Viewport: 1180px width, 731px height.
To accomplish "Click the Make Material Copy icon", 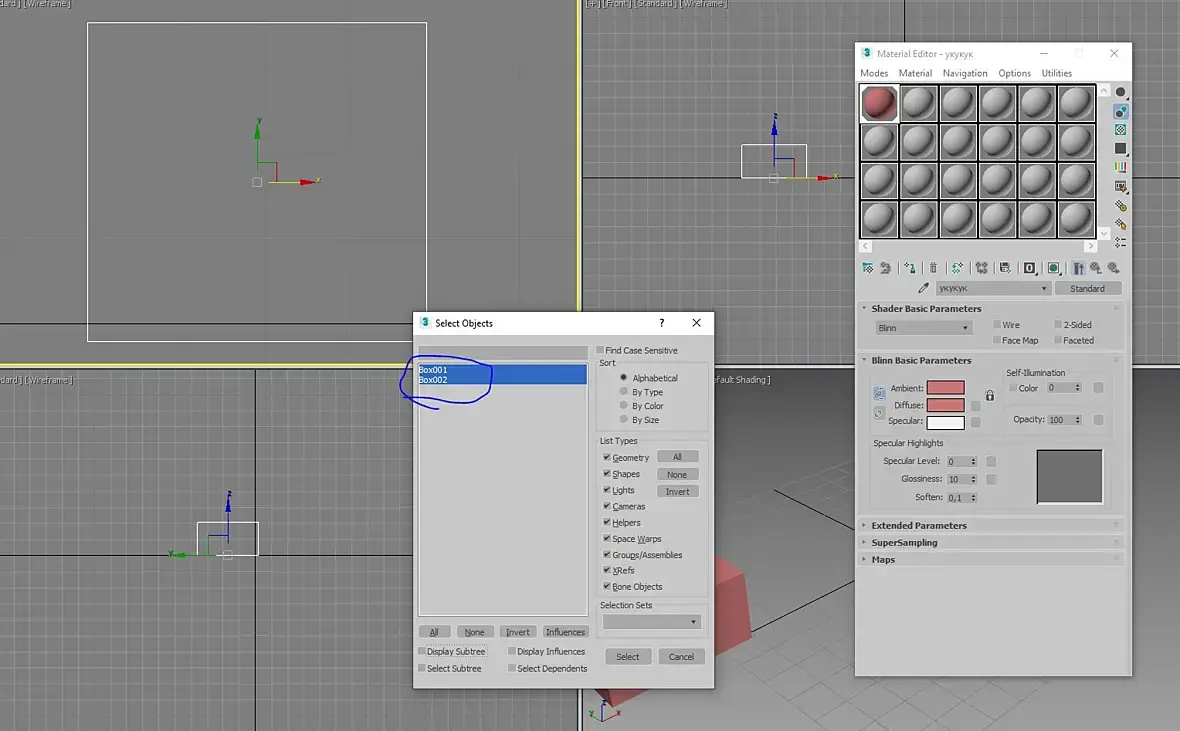I will pos(957,268).
